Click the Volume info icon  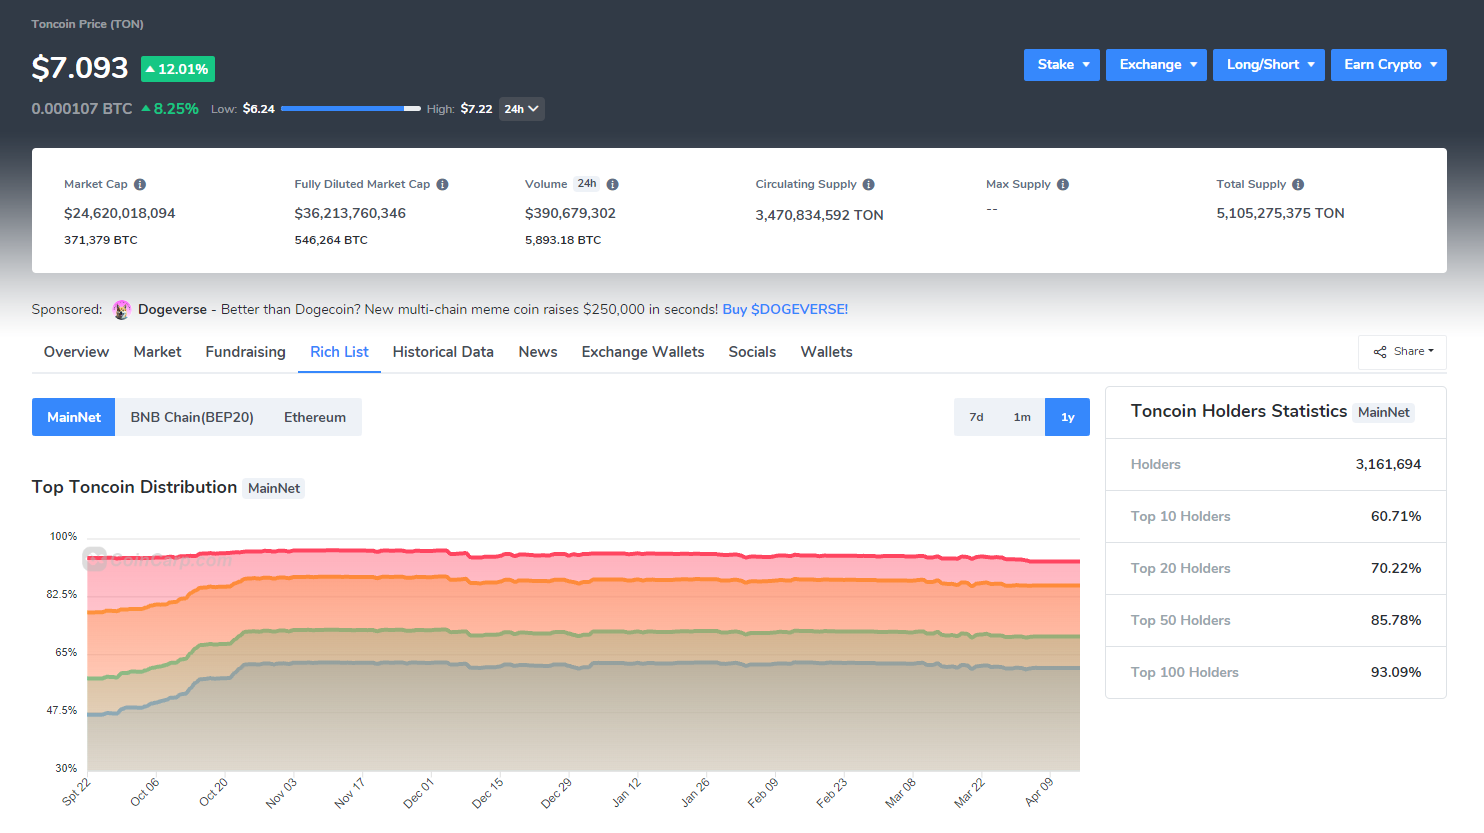point(612,185)
